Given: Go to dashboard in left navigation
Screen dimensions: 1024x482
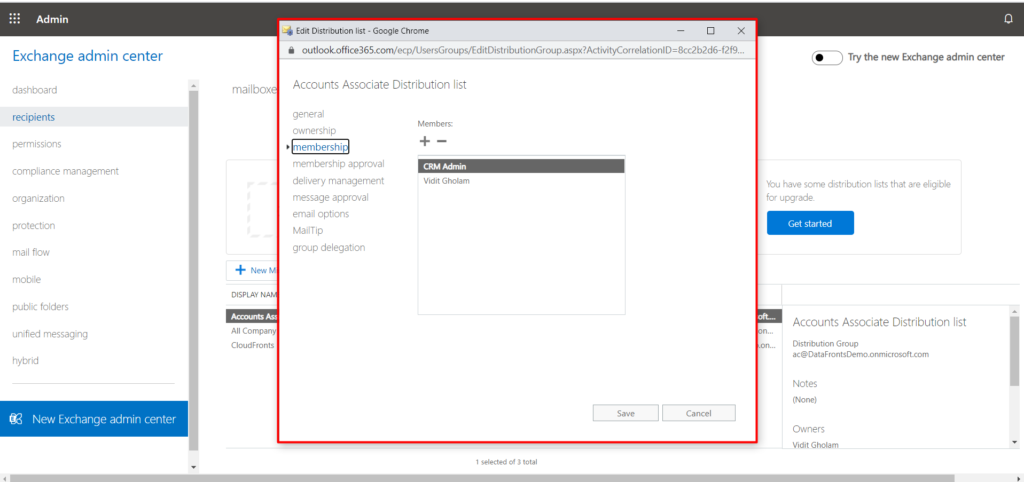Looking at the screenshot, I should point(35,90).
